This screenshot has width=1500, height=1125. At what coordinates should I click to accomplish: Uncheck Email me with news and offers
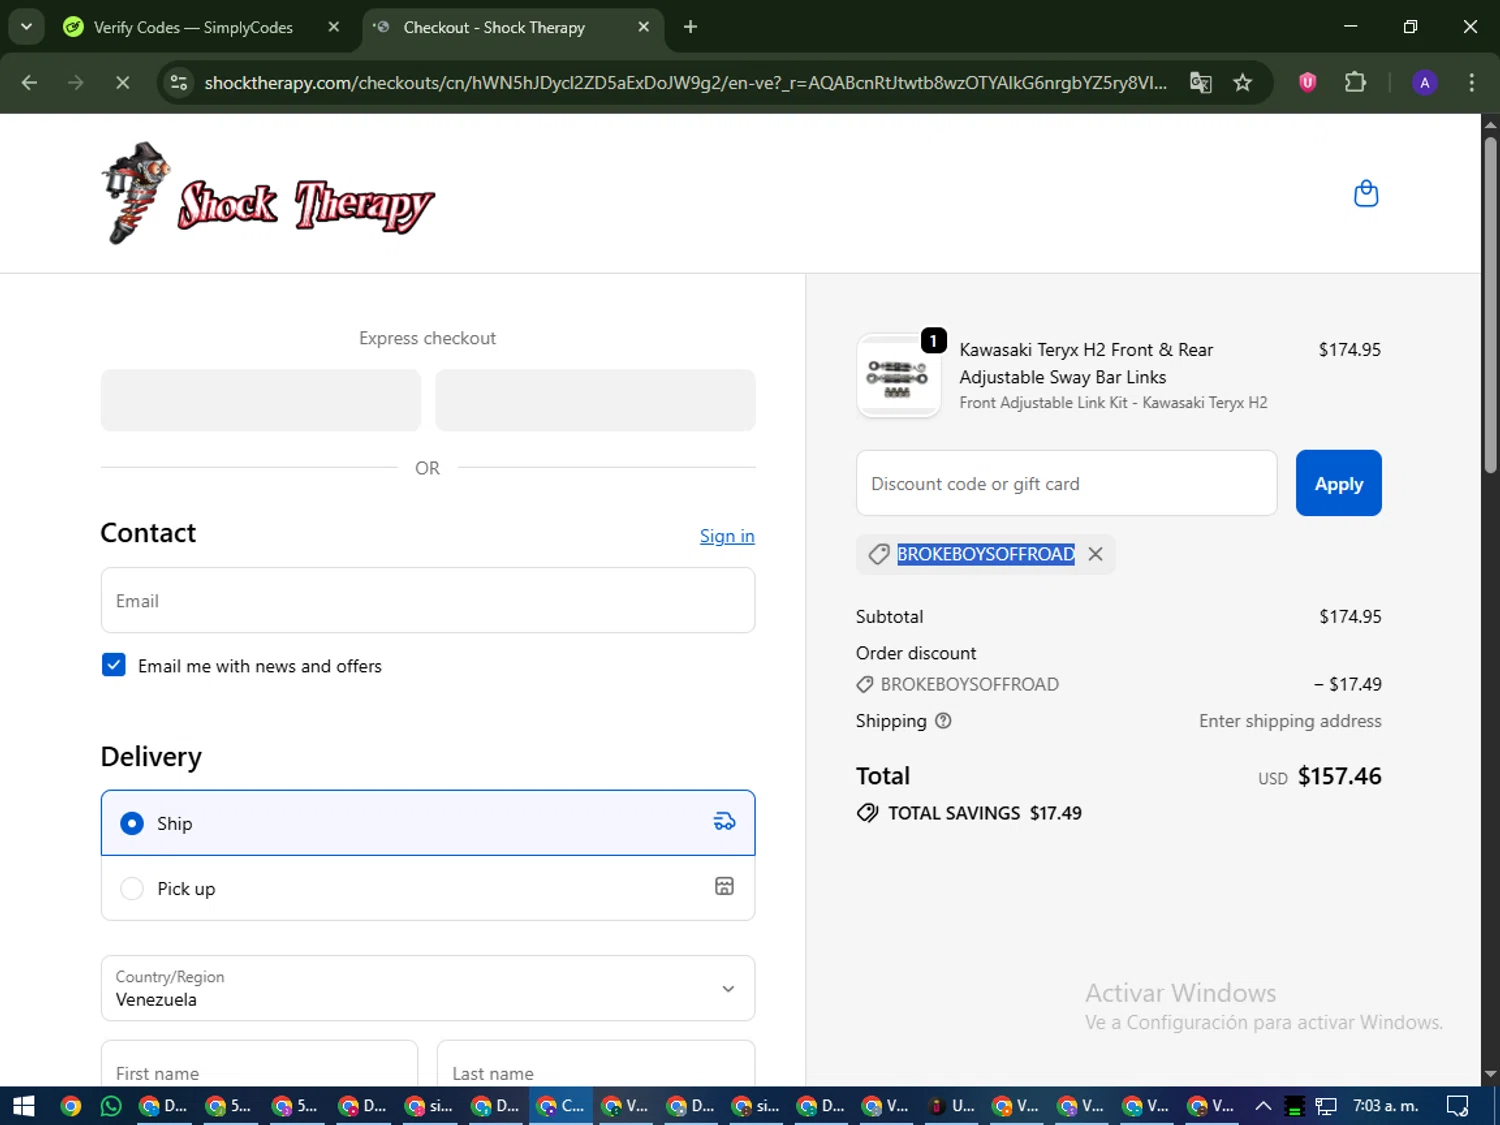pos(114,665)
